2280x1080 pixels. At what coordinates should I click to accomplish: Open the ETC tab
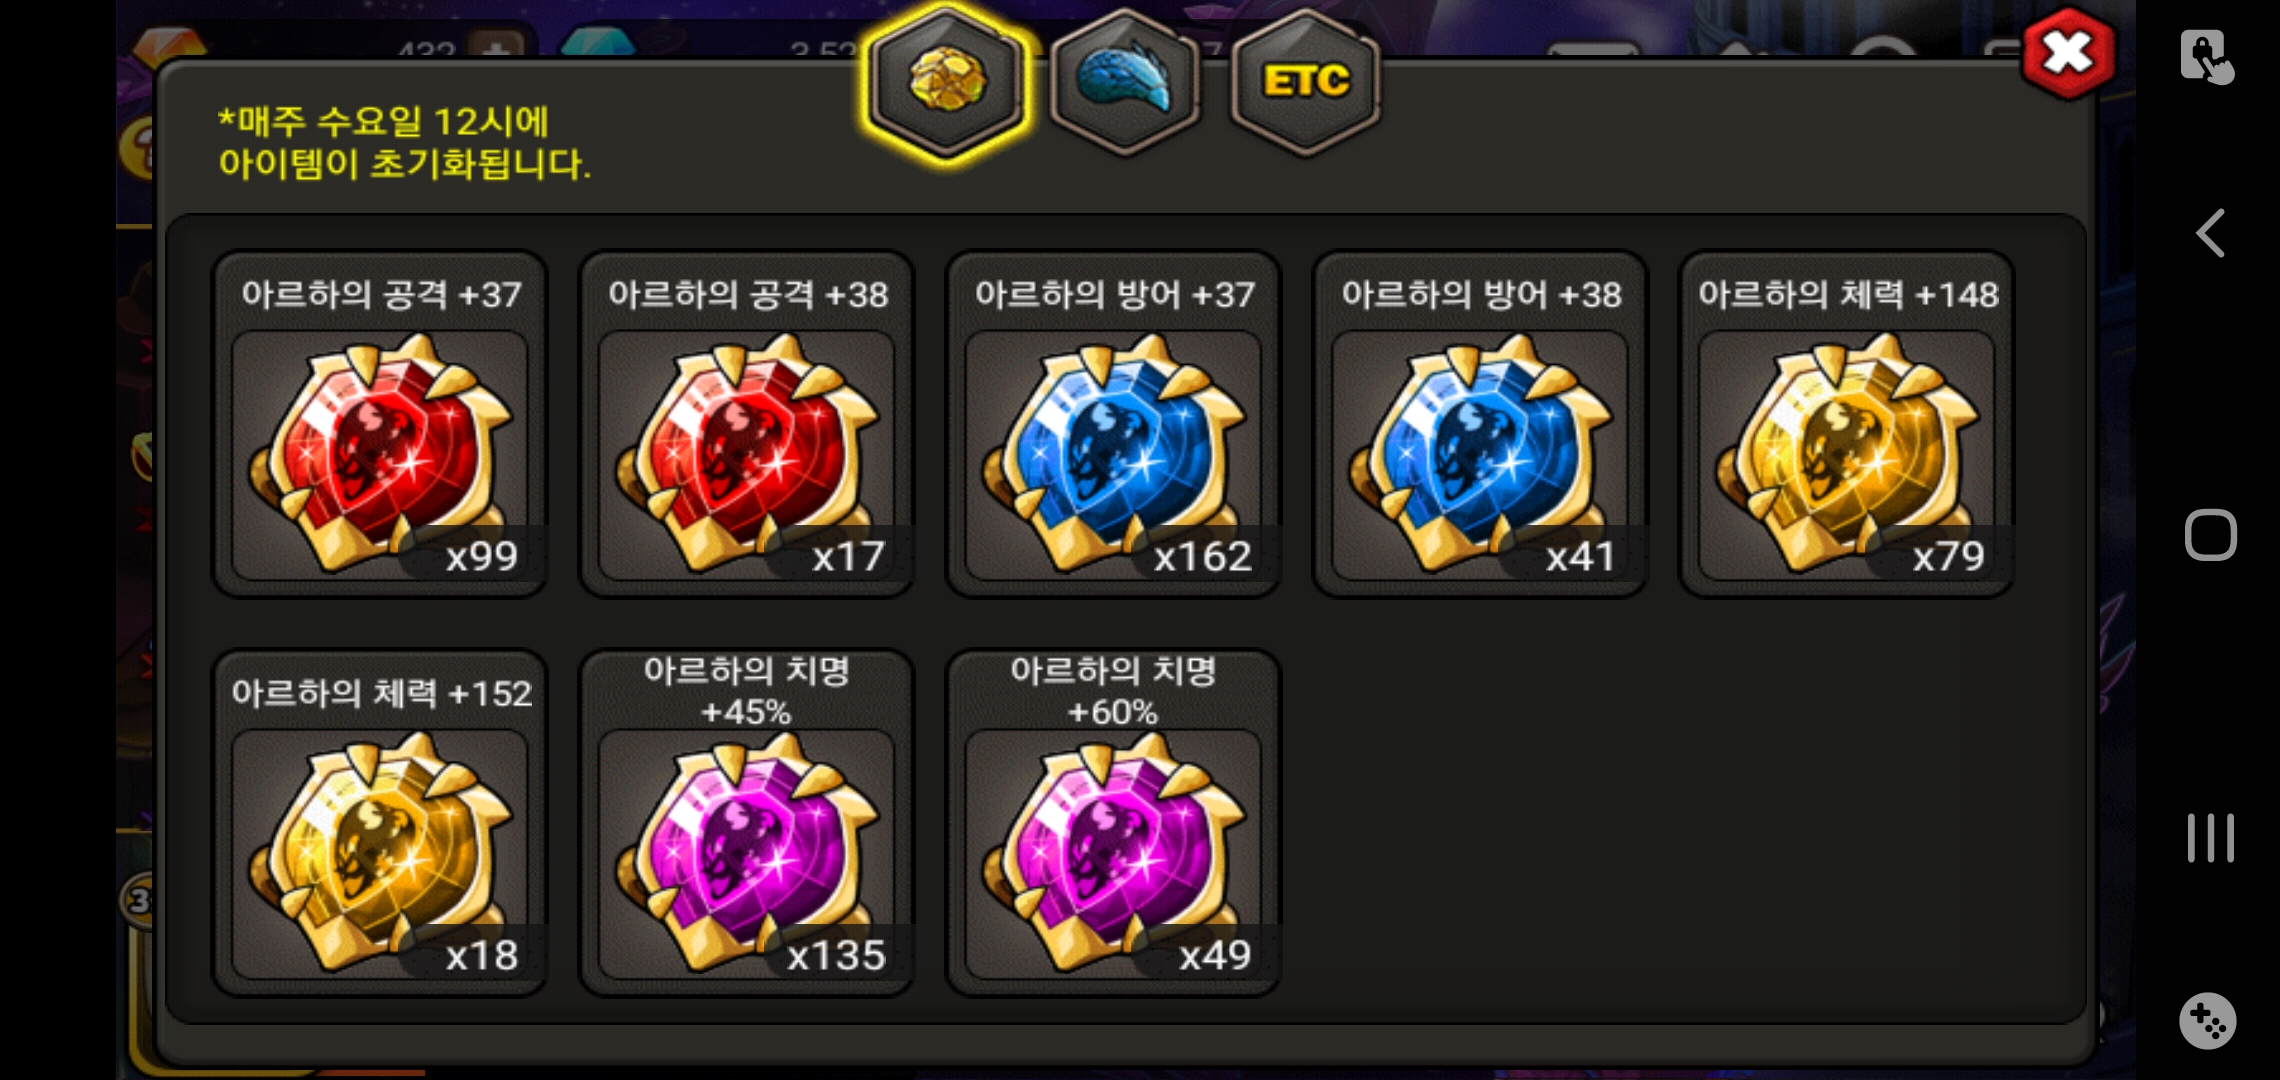pos(1306,82)
